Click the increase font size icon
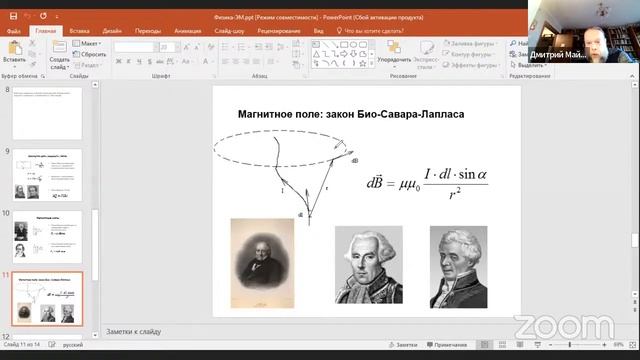Screen dimensions: 640x360 click(187, 48)
